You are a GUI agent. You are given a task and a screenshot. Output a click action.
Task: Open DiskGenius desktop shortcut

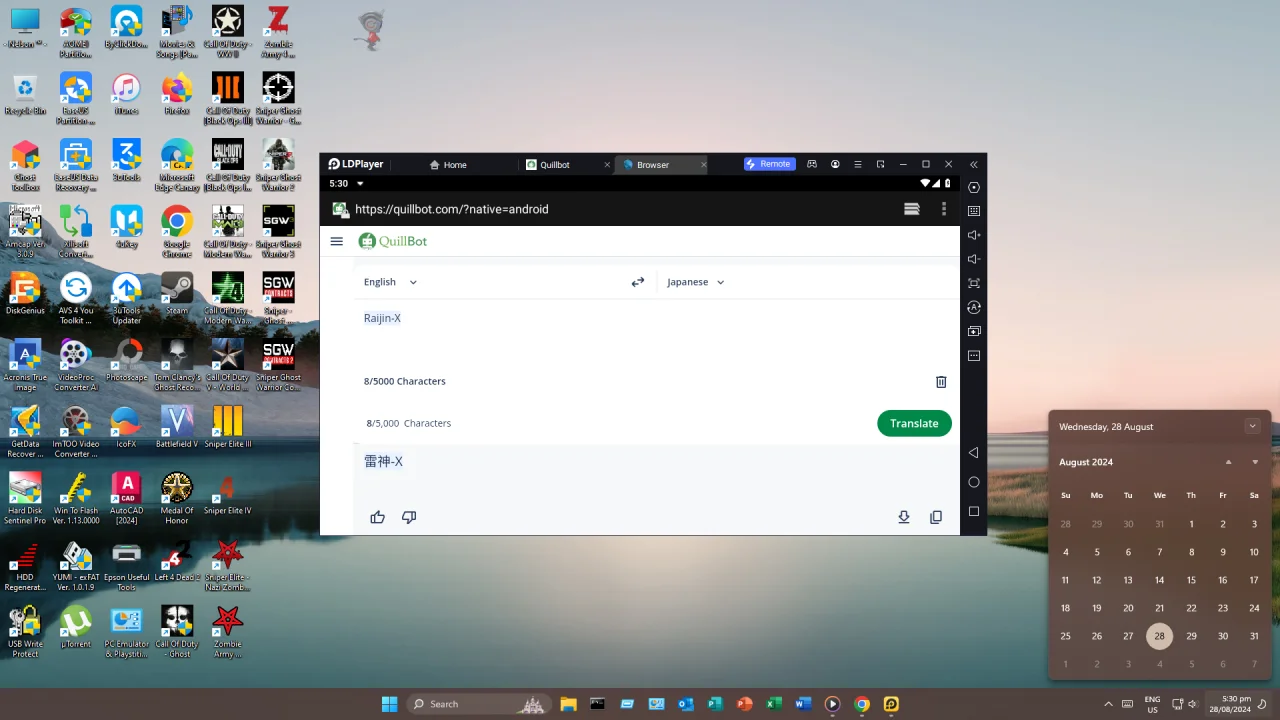click(25, 294)
